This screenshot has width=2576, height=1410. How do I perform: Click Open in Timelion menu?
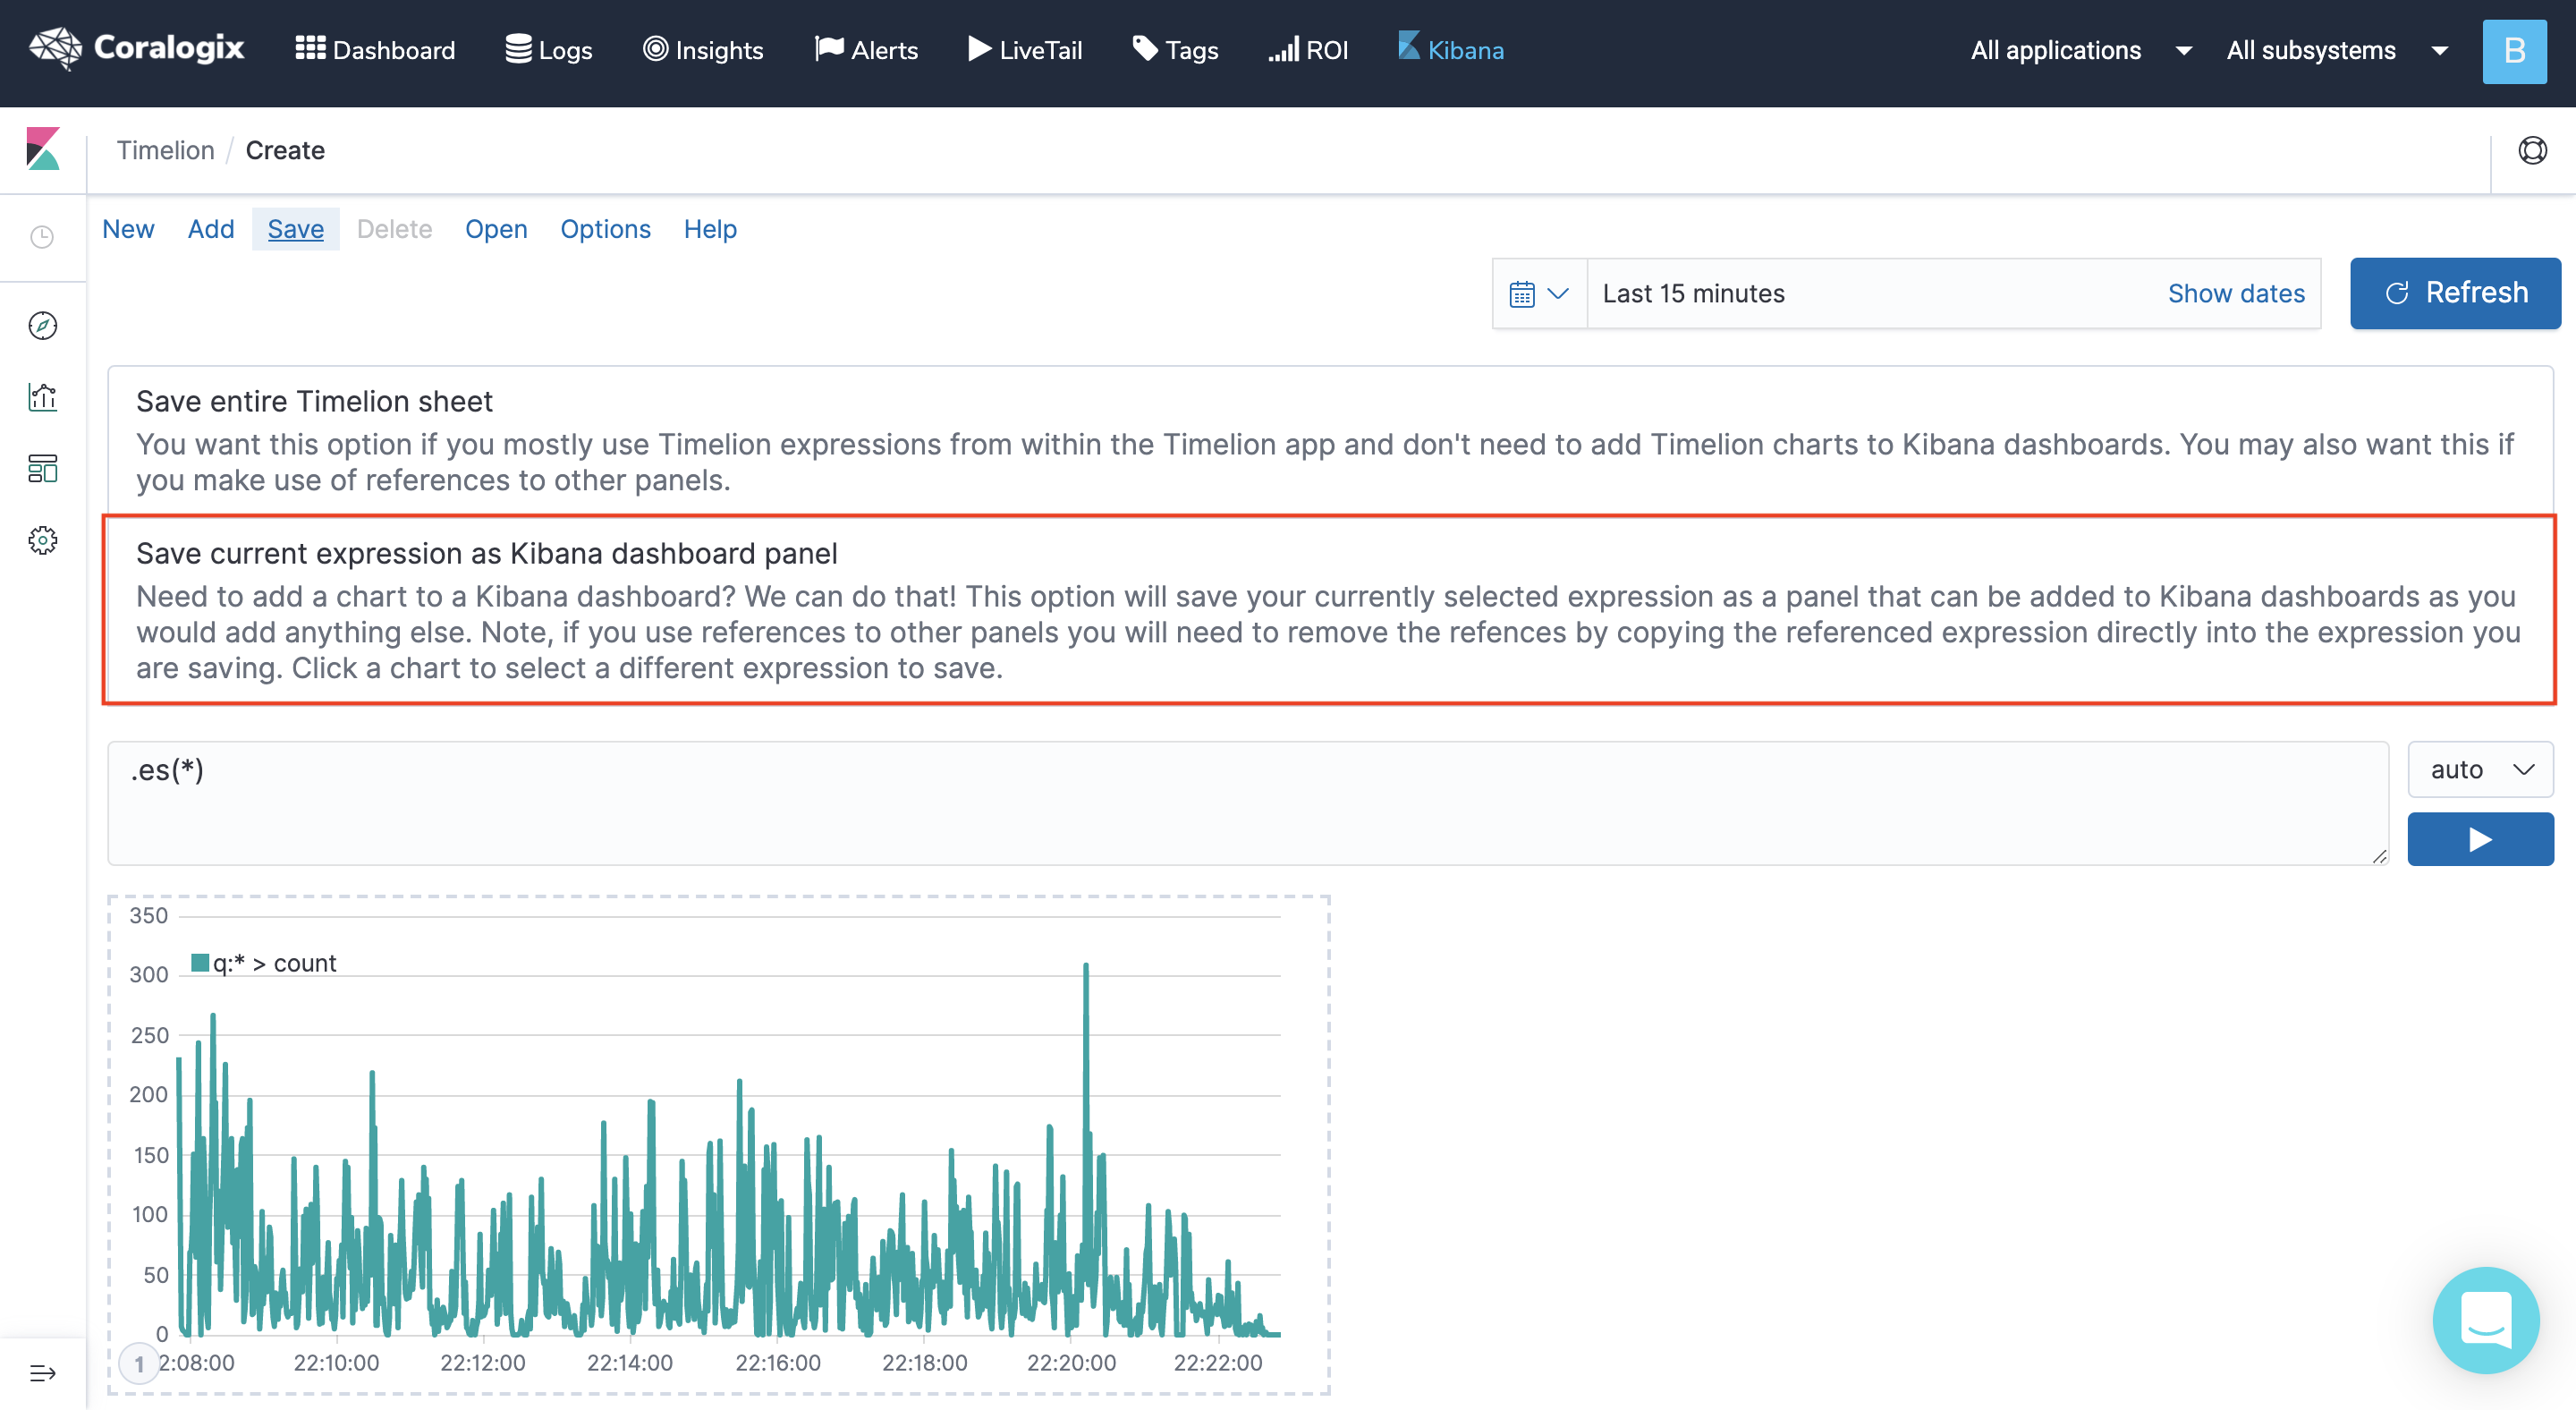(496, 229)
